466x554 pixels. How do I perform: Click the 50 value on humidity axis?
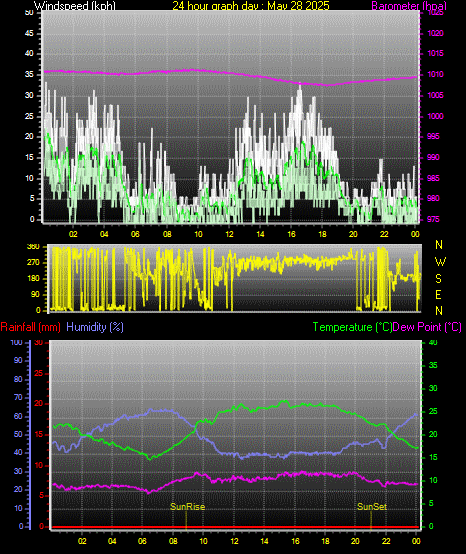[18, 435]
